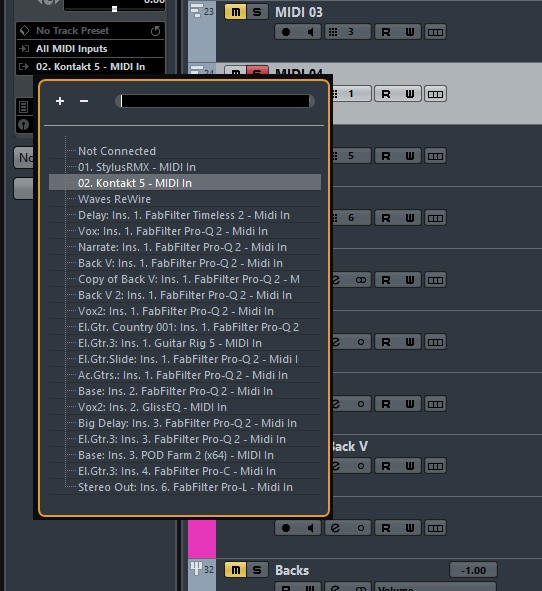Click the inspector notepad section icon

click(23, 107)
